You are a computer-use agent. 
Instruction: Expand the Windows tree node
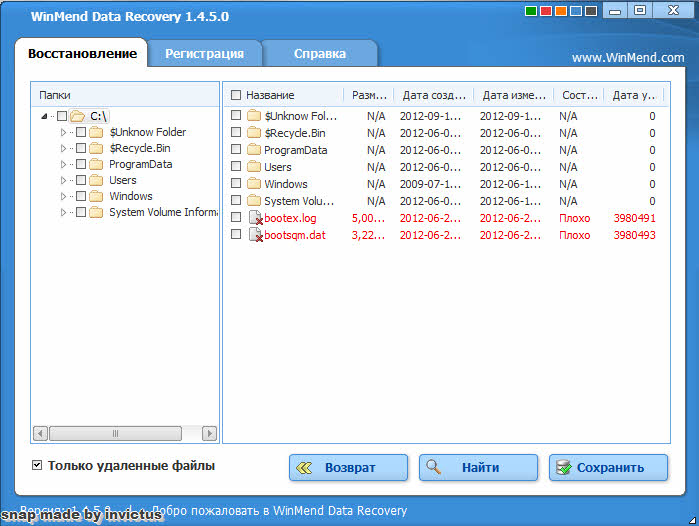tap(63, 197)
